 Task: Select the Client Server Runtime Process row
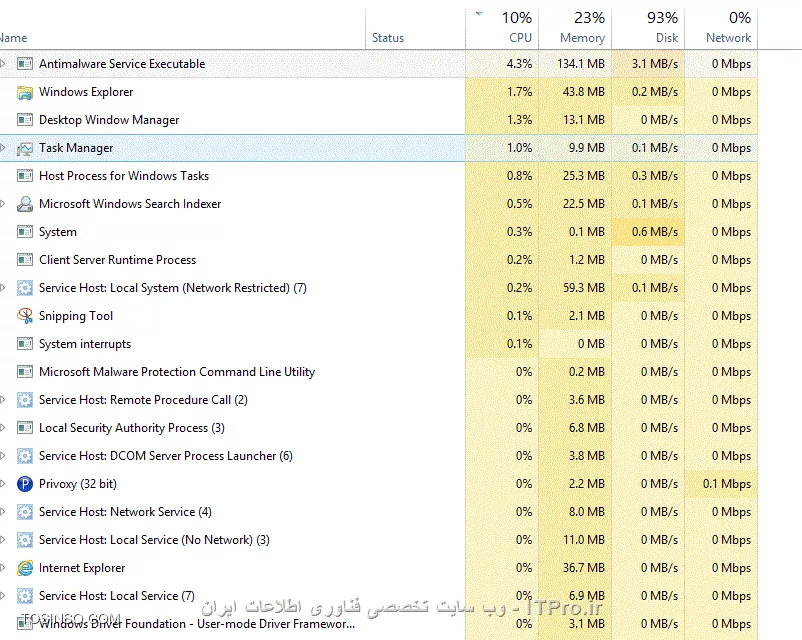click(378, 260)
